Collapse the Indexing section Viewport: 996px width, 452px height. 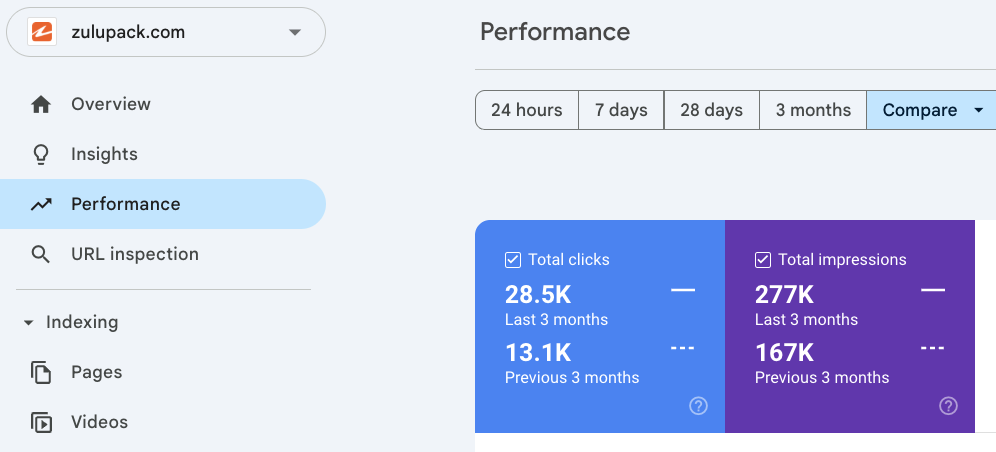click(x=28, y=323)
